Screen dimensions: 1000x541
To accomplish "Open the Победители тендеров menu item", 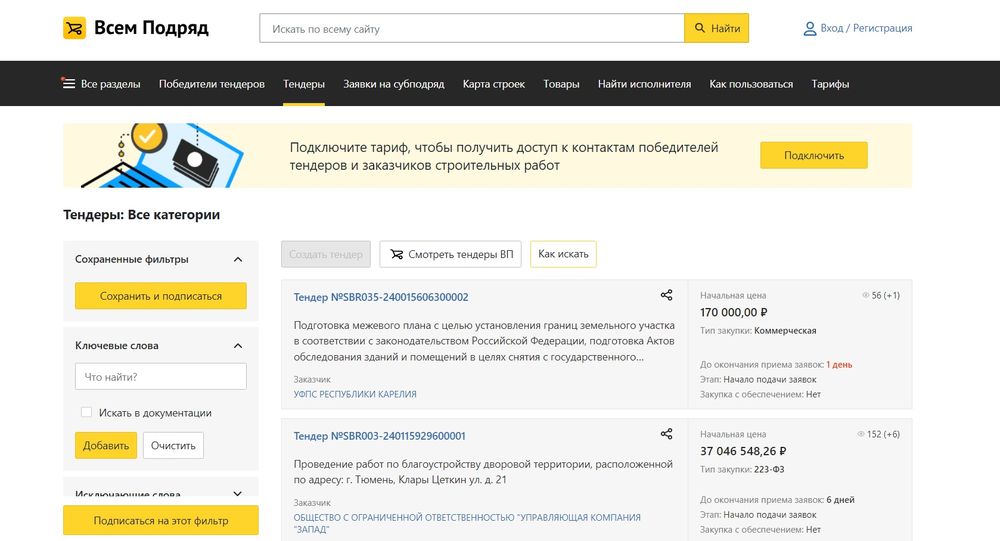I will 211,84.
